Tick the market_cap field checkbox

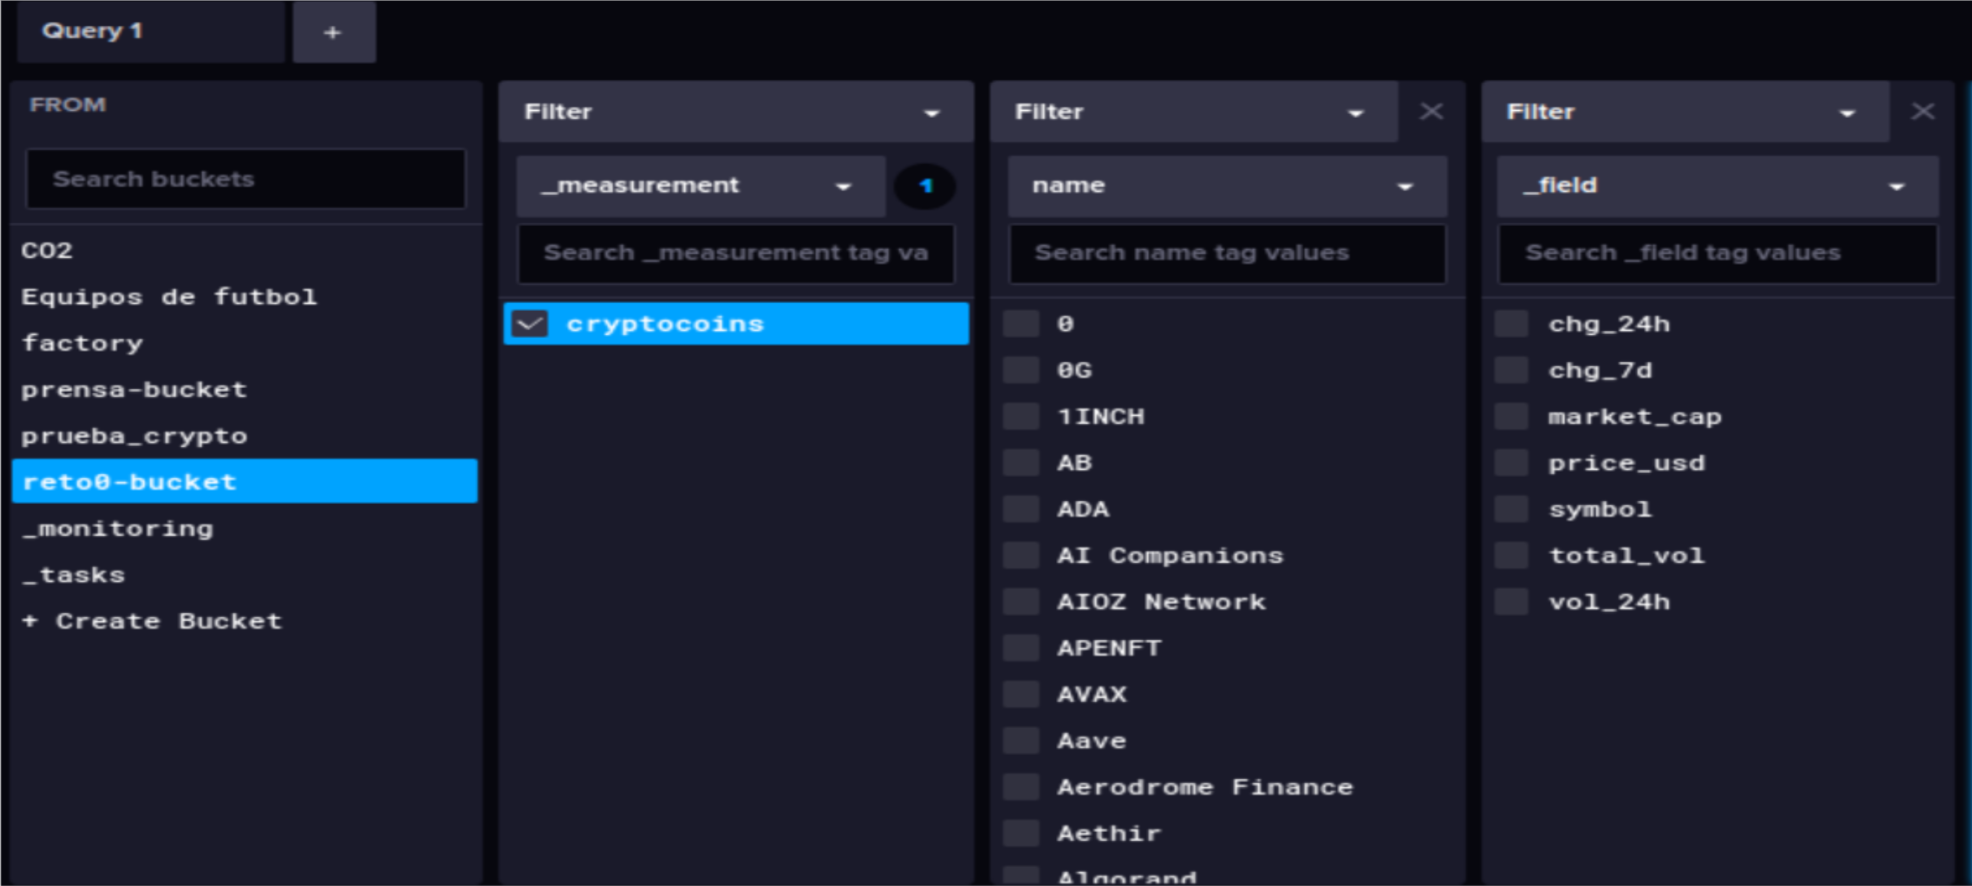1511,417
